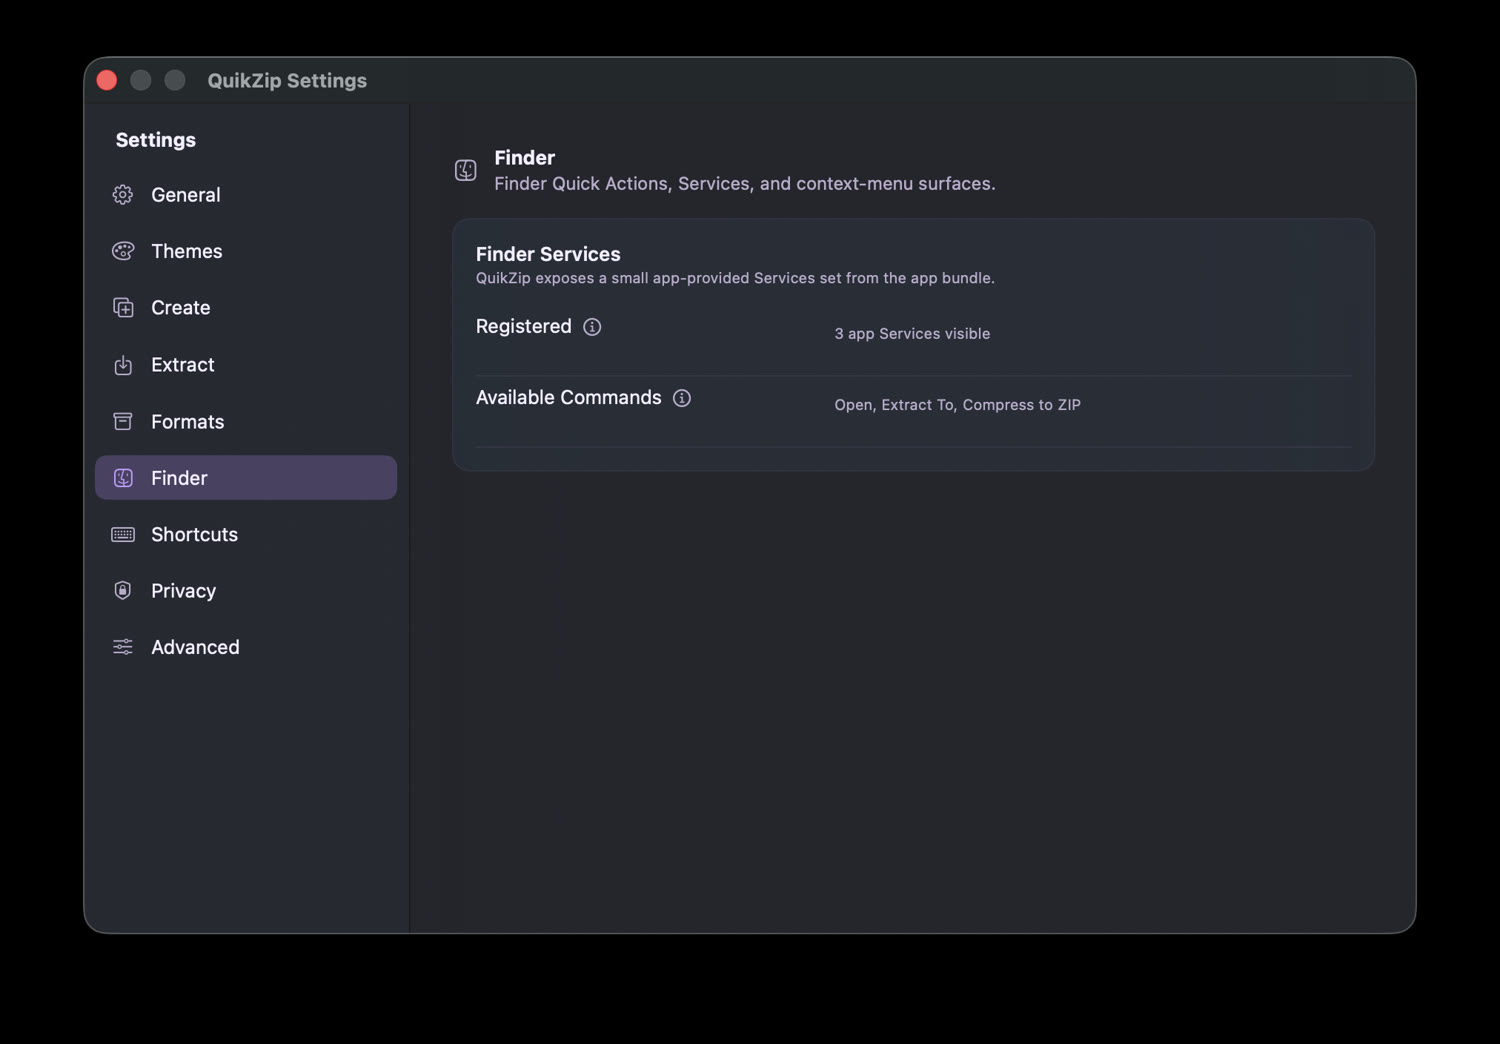Switch to the Themes section
This screenshot has height=1044, width=1500.
pyautogui.click(x=246, y=251)
